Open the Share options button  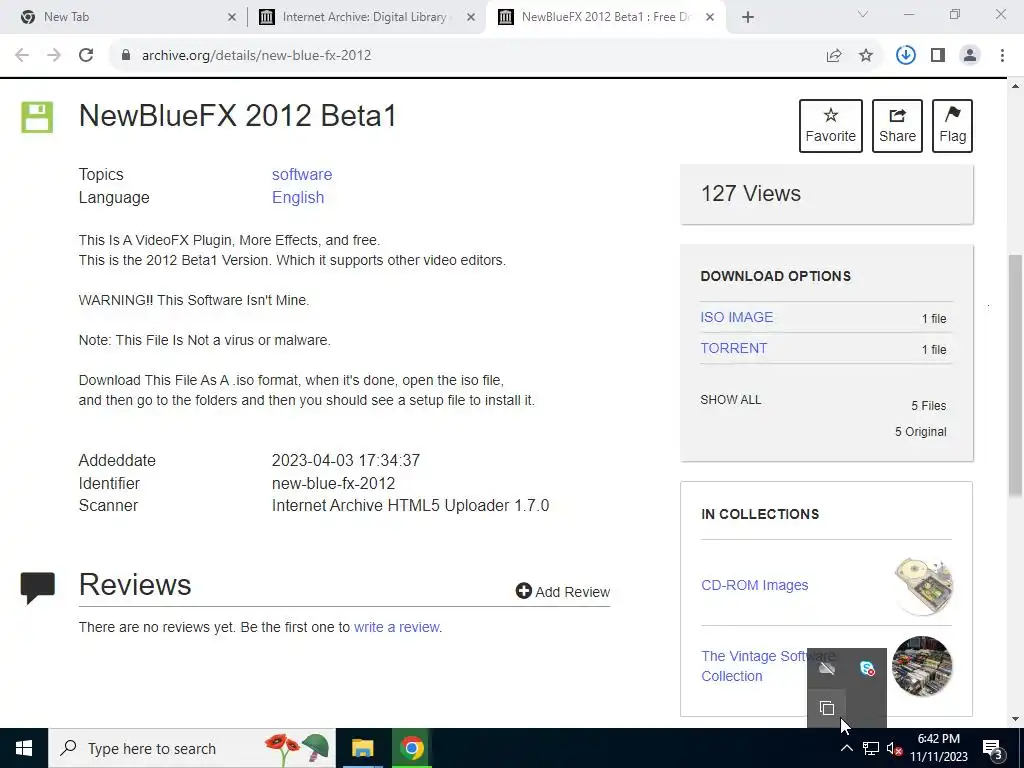pos(897,126)
